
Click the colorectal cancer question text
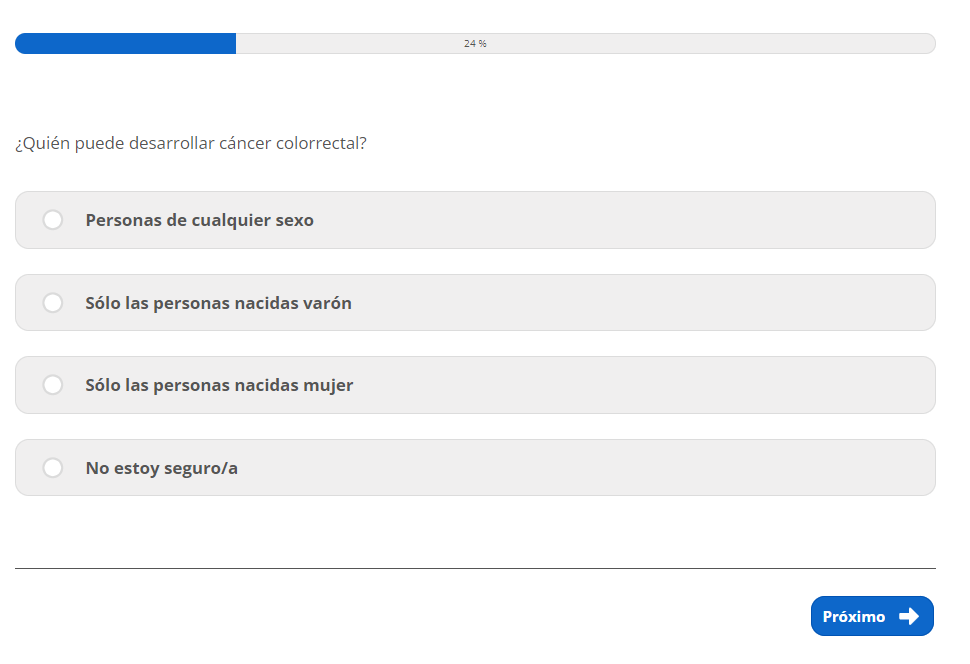[x=190, y=144]
